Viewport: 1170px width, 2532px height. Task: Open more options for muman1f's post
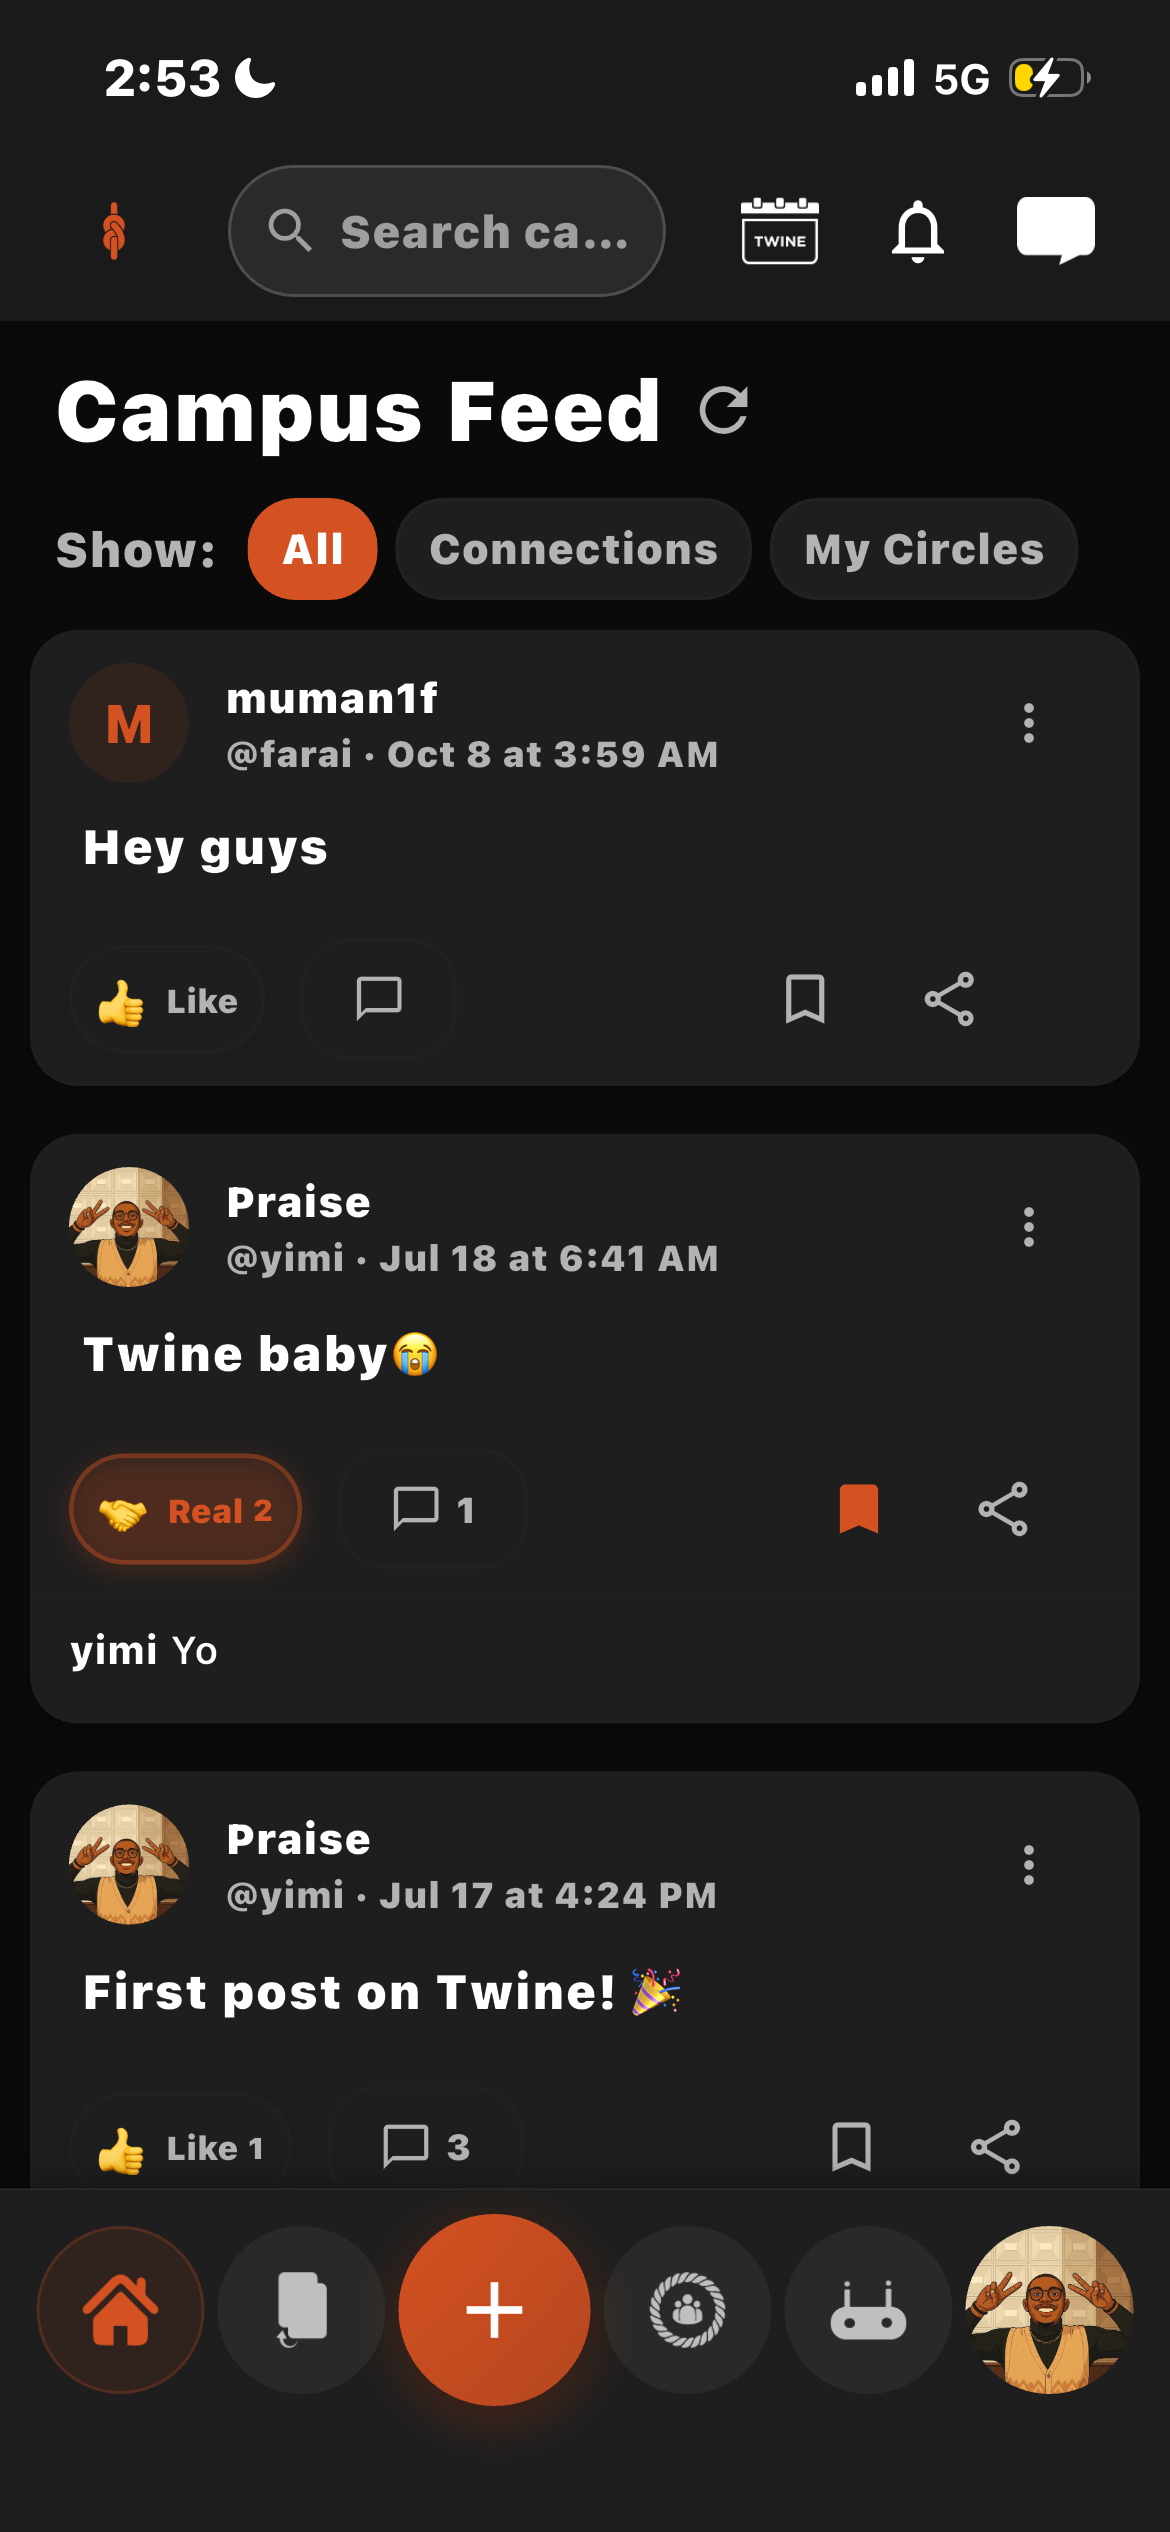point(1028,723)
